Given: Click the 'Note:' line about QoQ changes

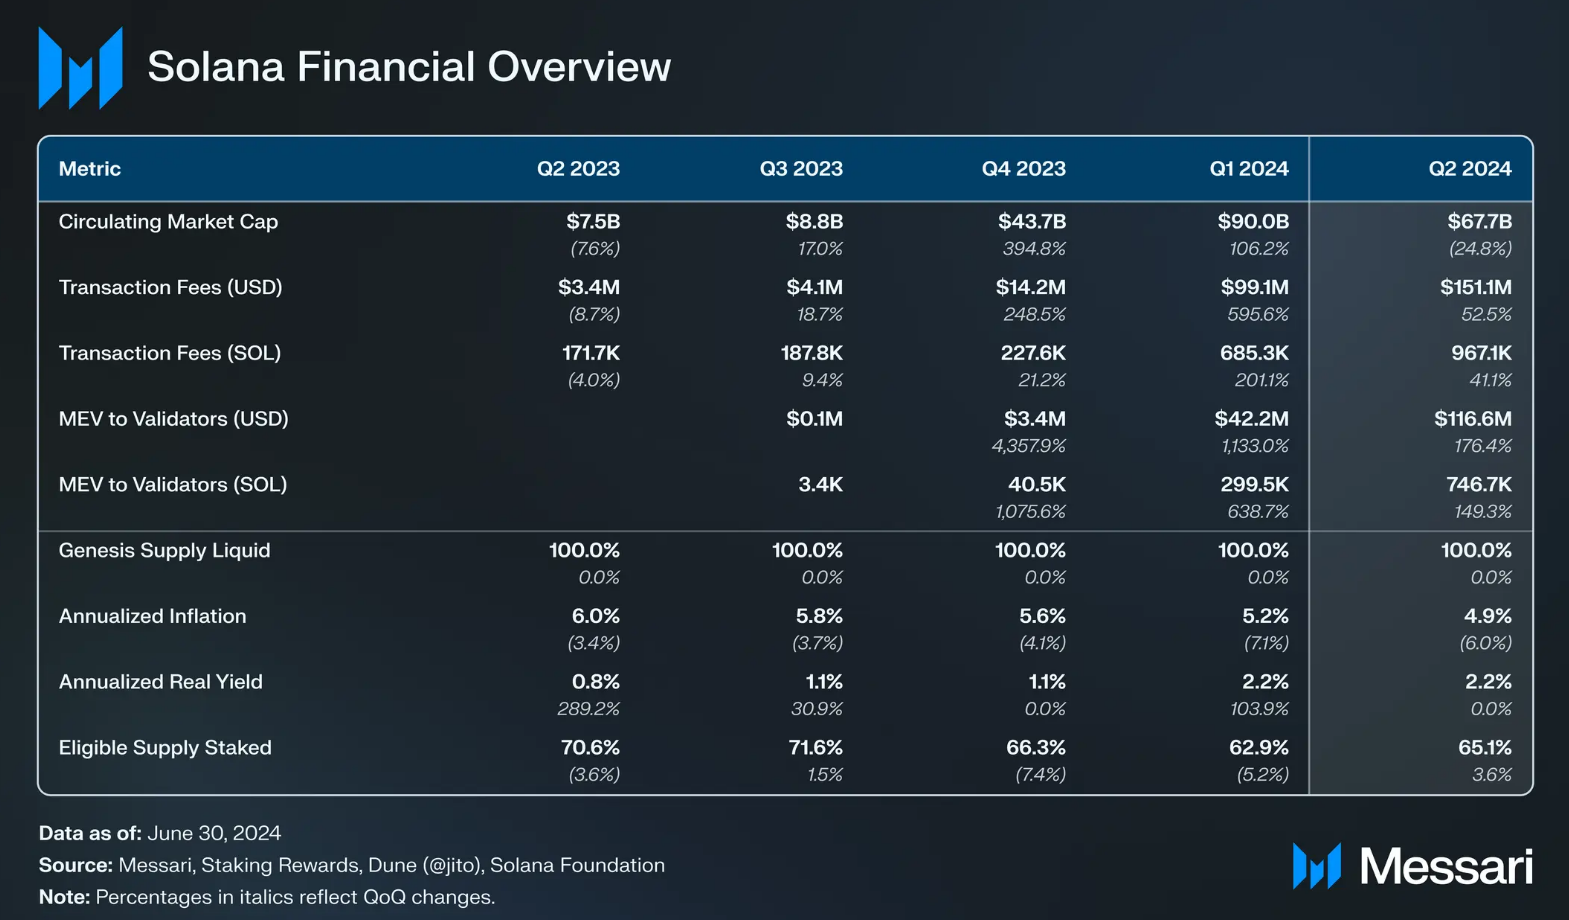Looking at the screenshot, I should coord(267,897).
